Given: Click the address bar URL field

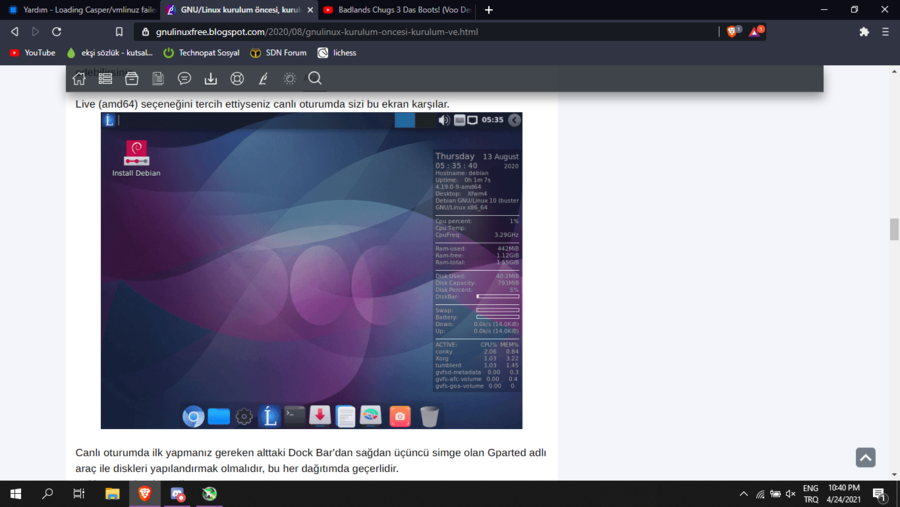Looking at the screenshot, I should 425,32.
